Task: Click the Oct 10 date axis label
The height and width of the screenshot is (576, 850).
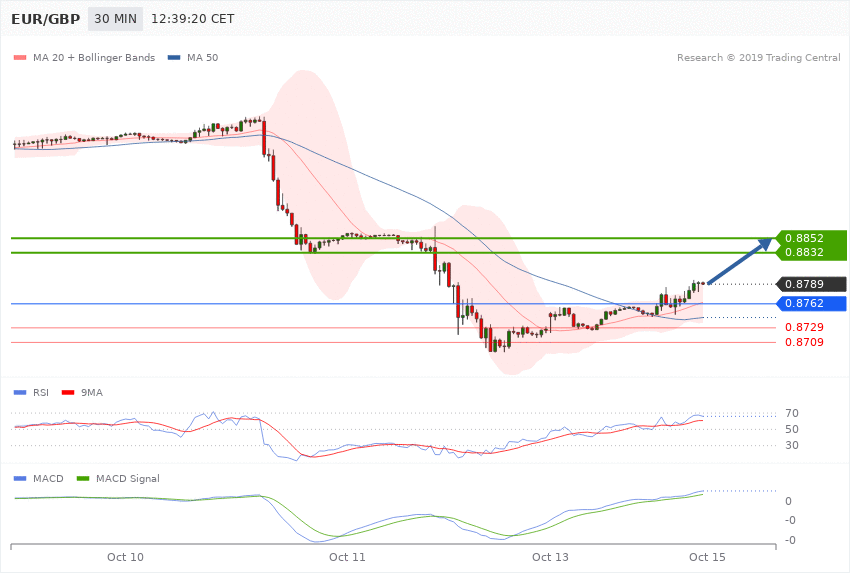Action: pyautogui.click(x=125, y=557)
